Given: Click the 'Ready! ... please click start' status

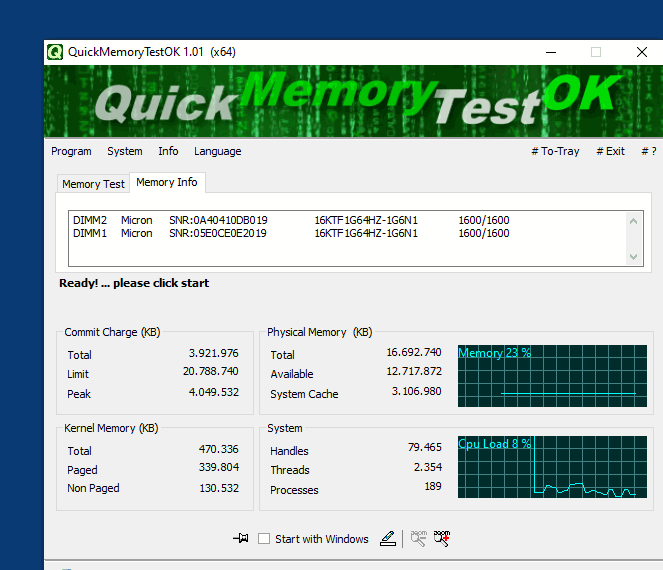Looking at the screenshot, I should pyautogui.click(x=134, y=283).
